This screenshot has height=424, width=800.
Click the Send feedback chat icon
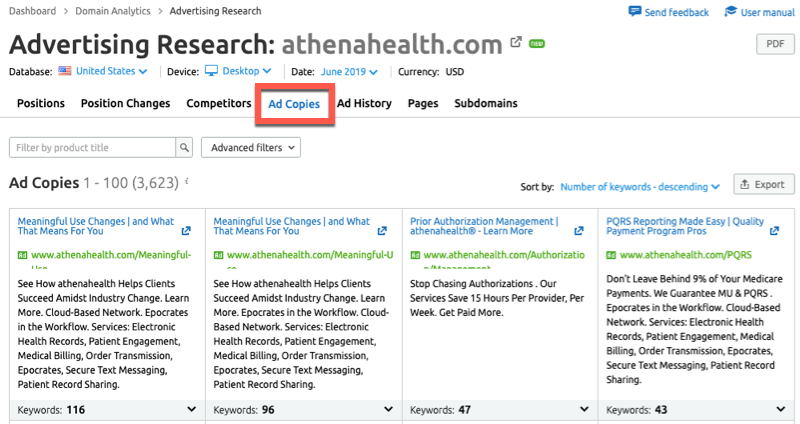coord(635,12)
